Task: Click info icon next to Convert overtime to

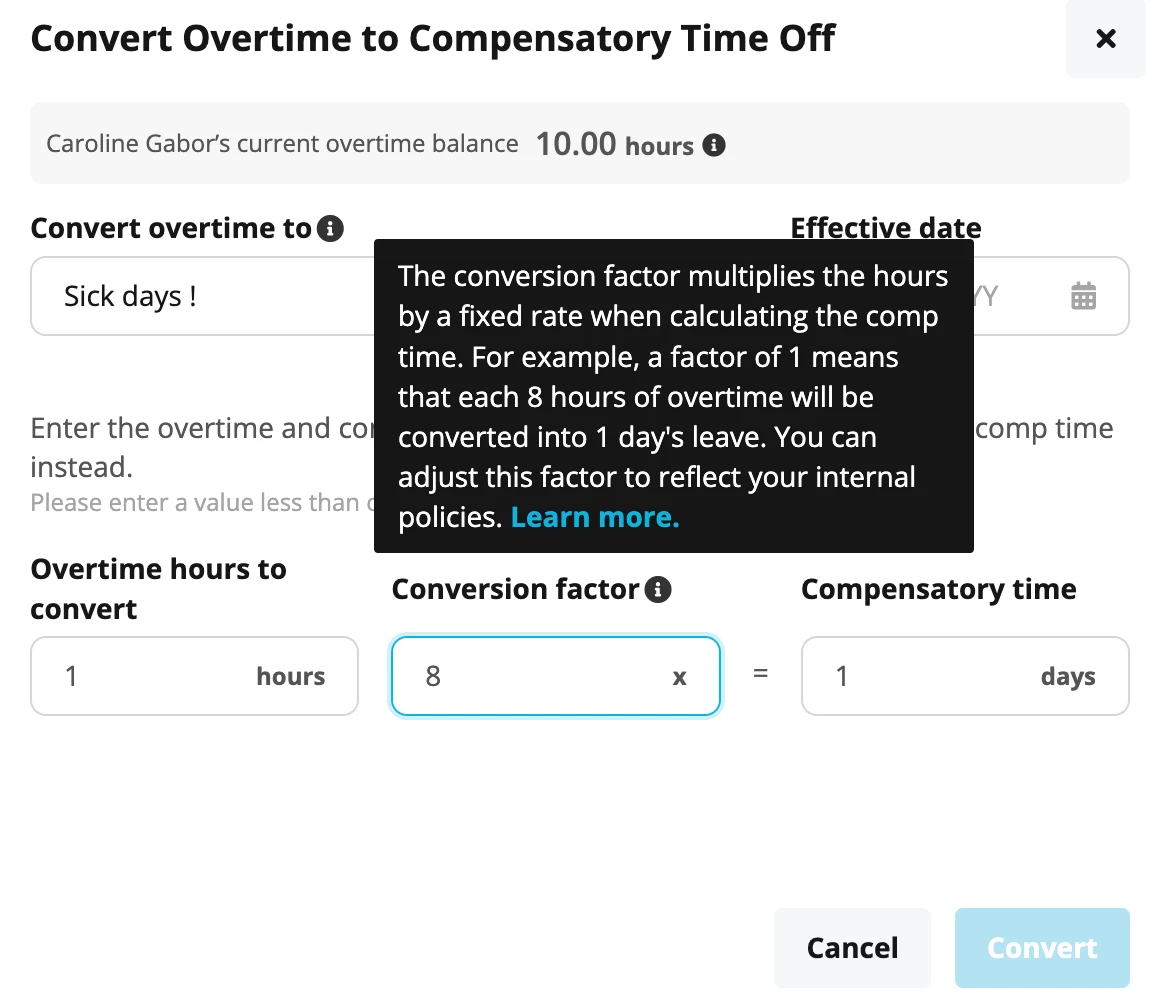Action: (x=330, y=228)
